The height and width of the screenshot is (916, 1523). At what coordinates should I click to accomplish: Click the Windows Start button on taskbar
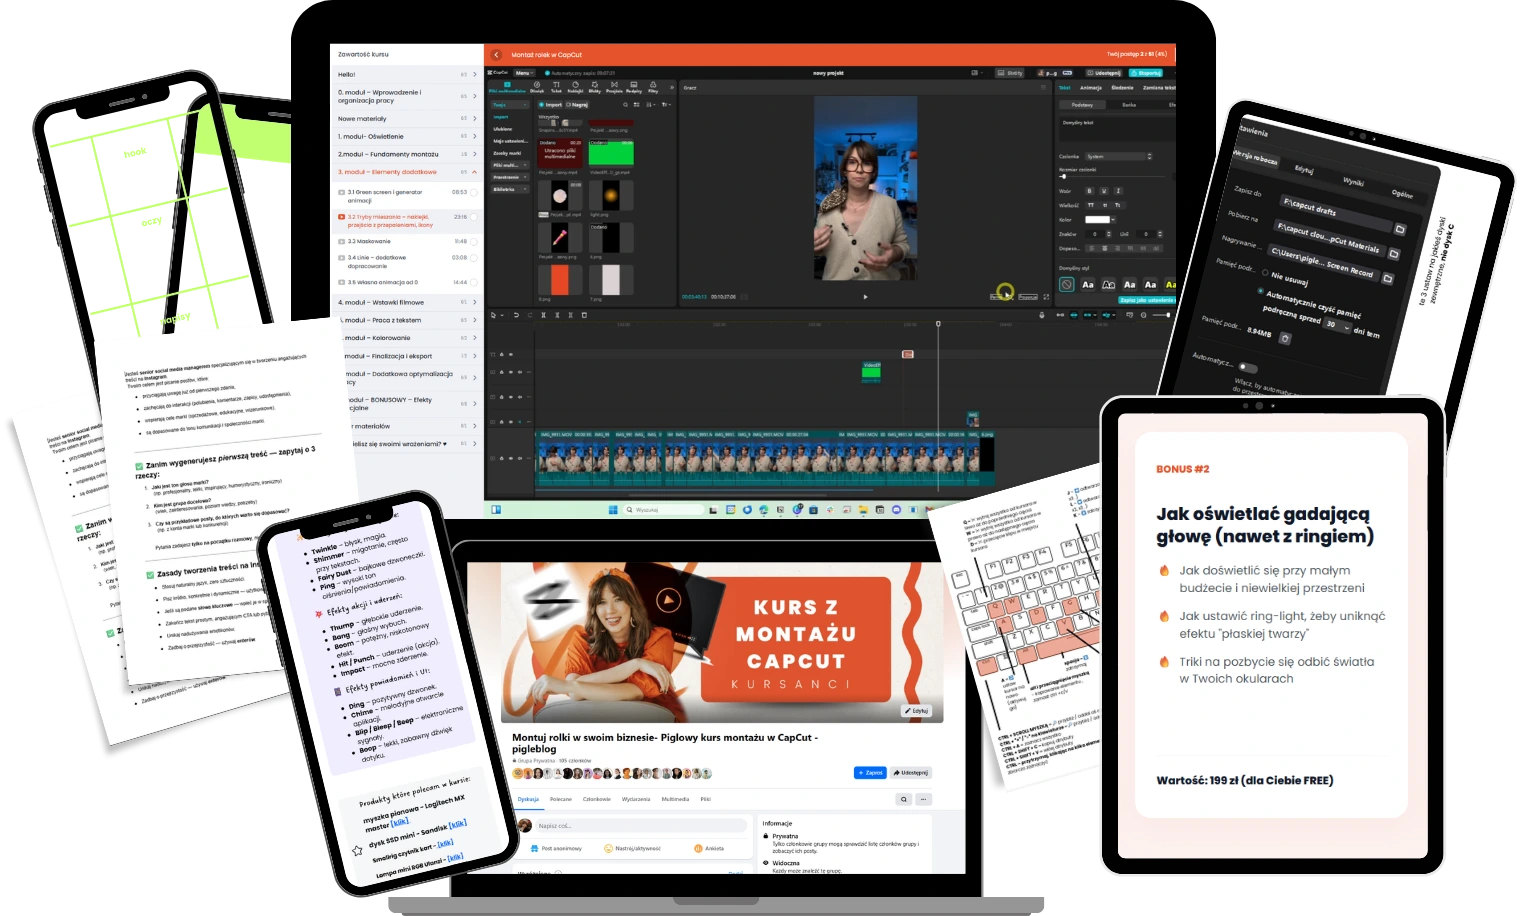pyautogui.click(x=613, y=510)
